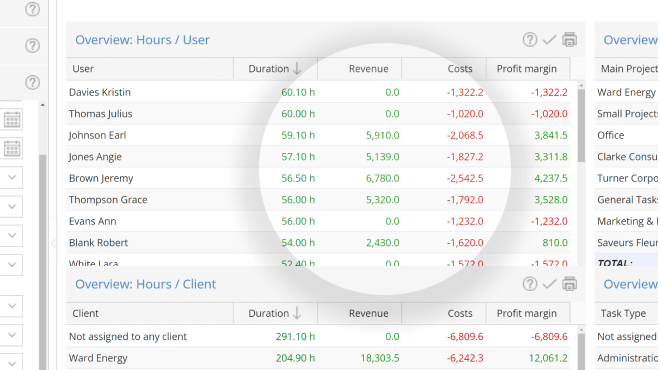660x370 pixels.
Task: Print the Hours / Client overview
Action: pyautogui.click(x=570, y=284)
